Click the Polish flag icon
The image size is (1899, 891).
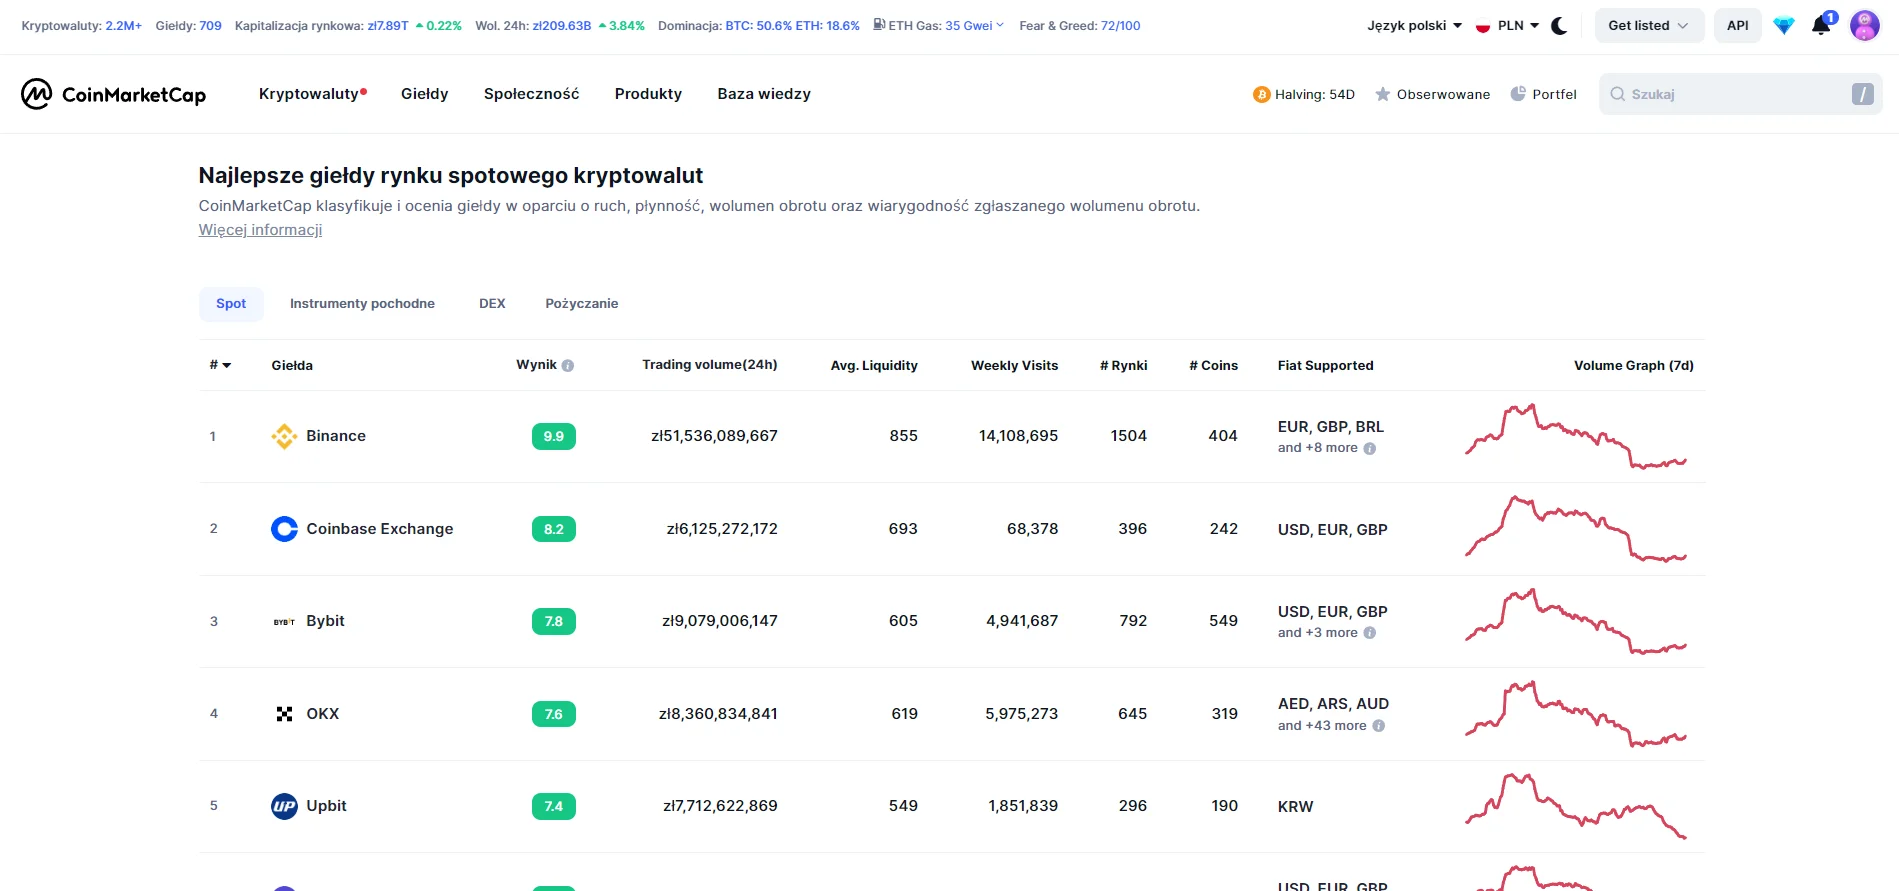point(1483,26)
